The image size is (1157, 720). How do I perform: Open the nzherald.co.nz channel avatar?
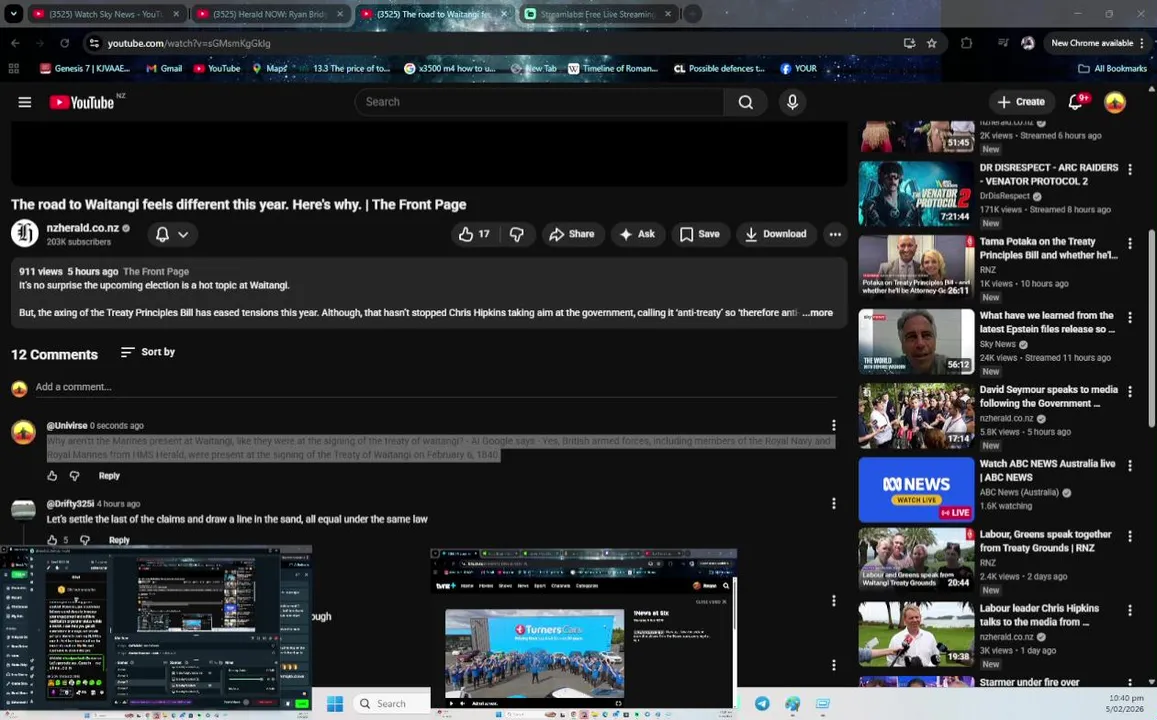[24, 233]
